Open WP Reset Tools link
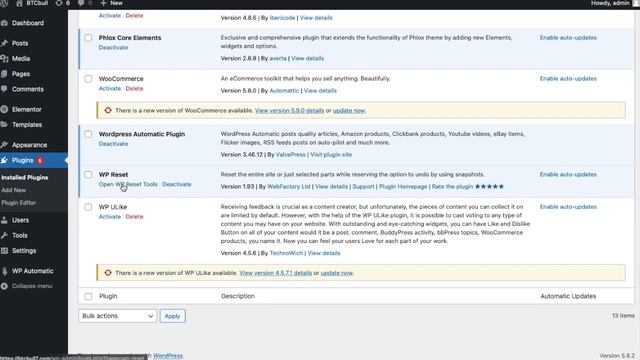This screenshot has width=640, height=360. click(x=128, y=184)
